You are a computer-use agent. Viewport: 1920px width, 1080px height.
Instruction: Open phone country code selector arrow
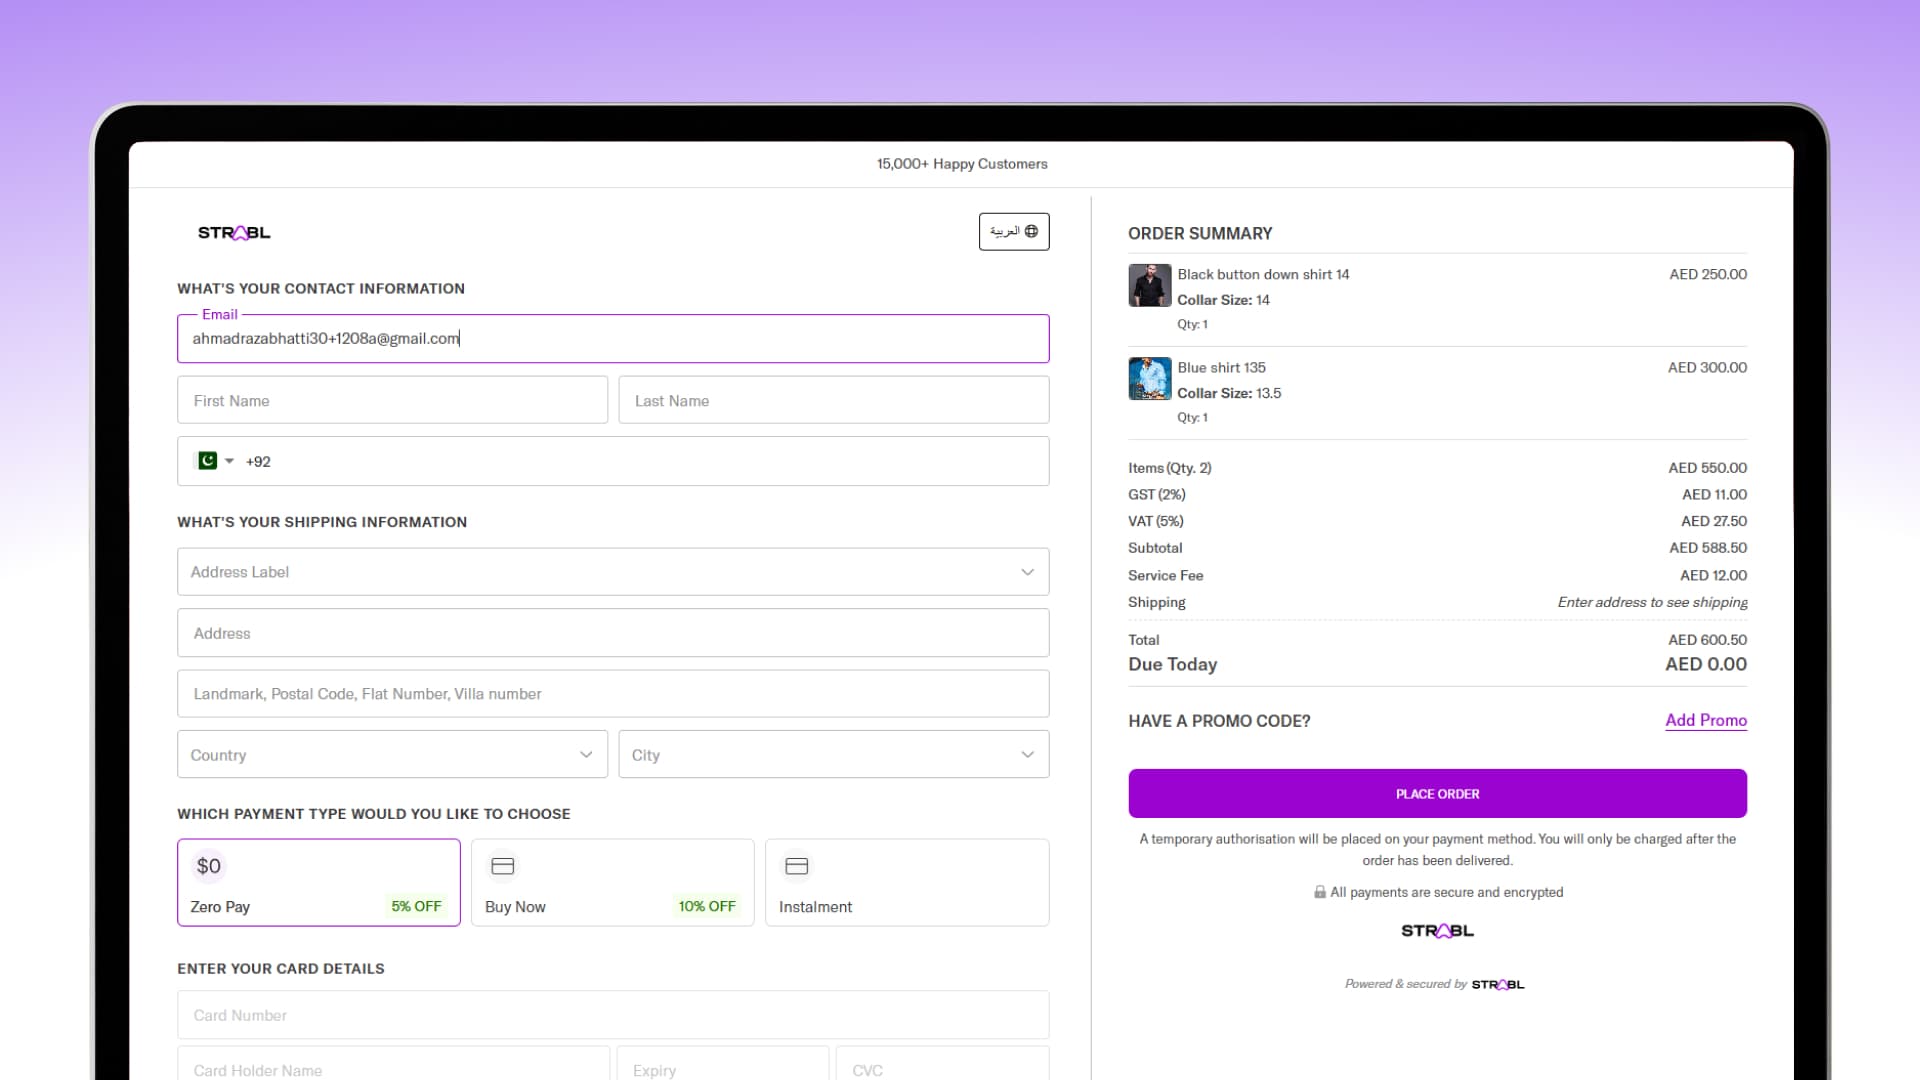tap(229, 461)
